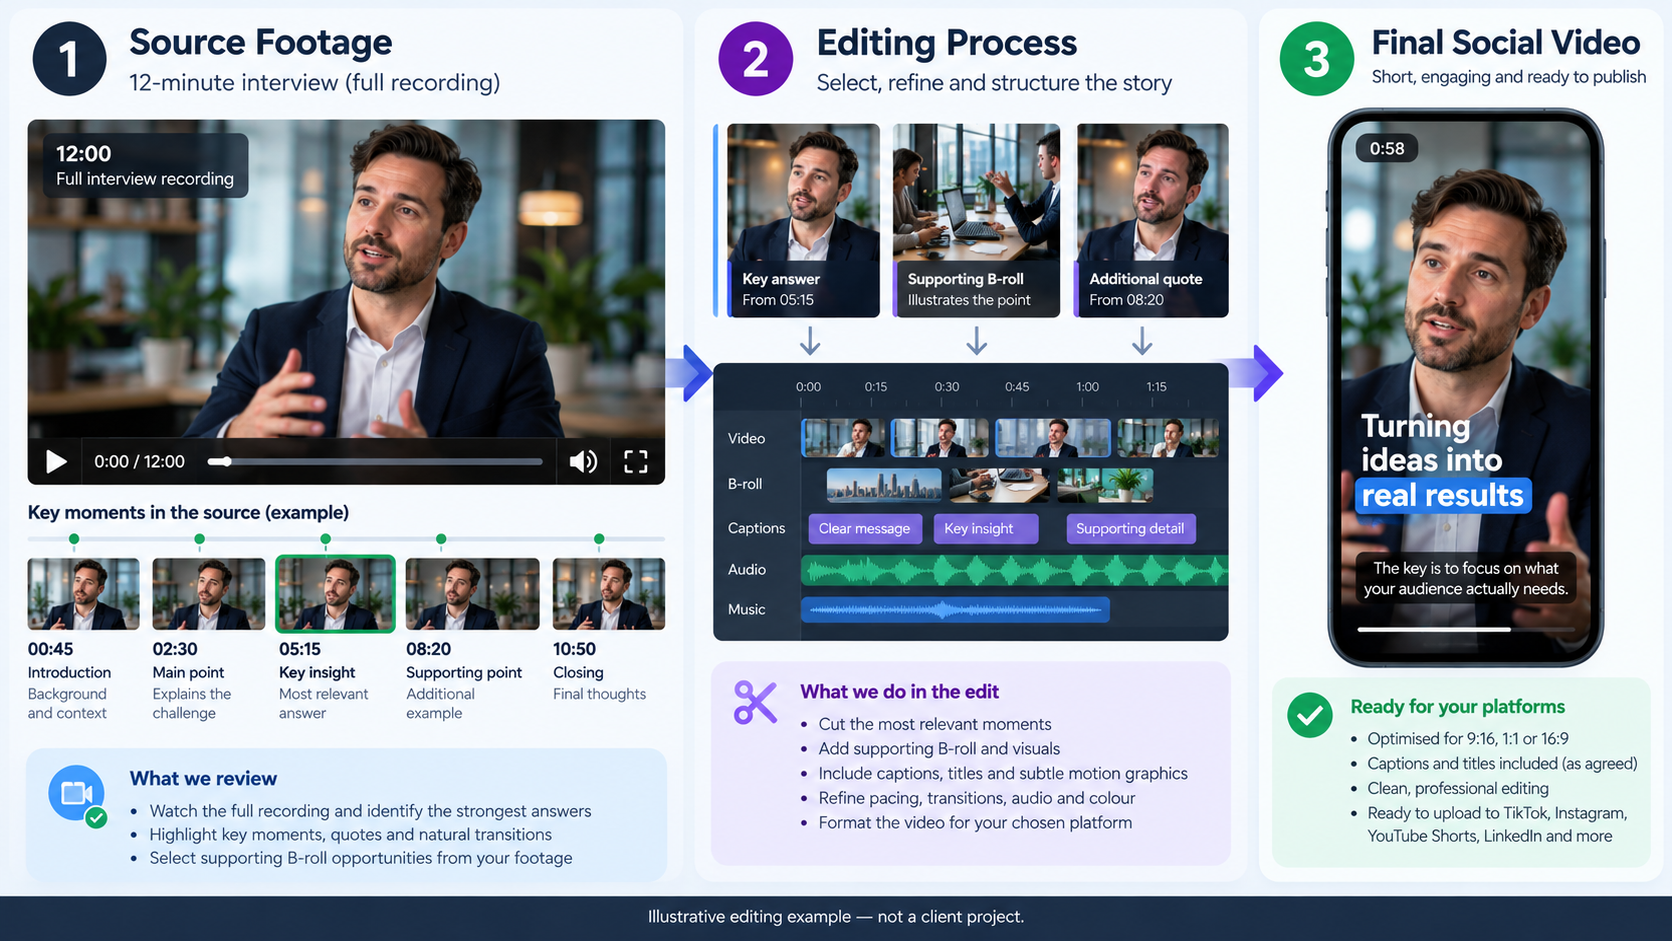Click the '12:00 Full interview recording' overlay badge
1672x941 pixels.
point(145,165)
